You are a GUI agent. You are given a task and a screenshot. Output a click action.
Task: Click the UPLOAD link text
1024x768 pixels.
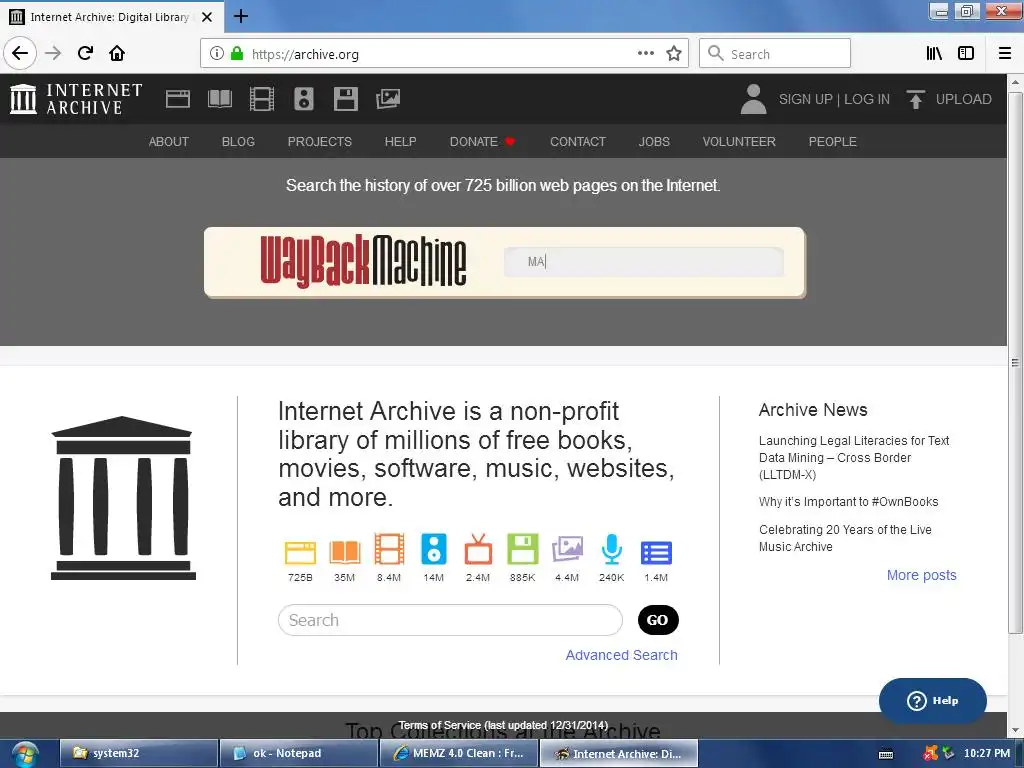click(x=964, y=99)
